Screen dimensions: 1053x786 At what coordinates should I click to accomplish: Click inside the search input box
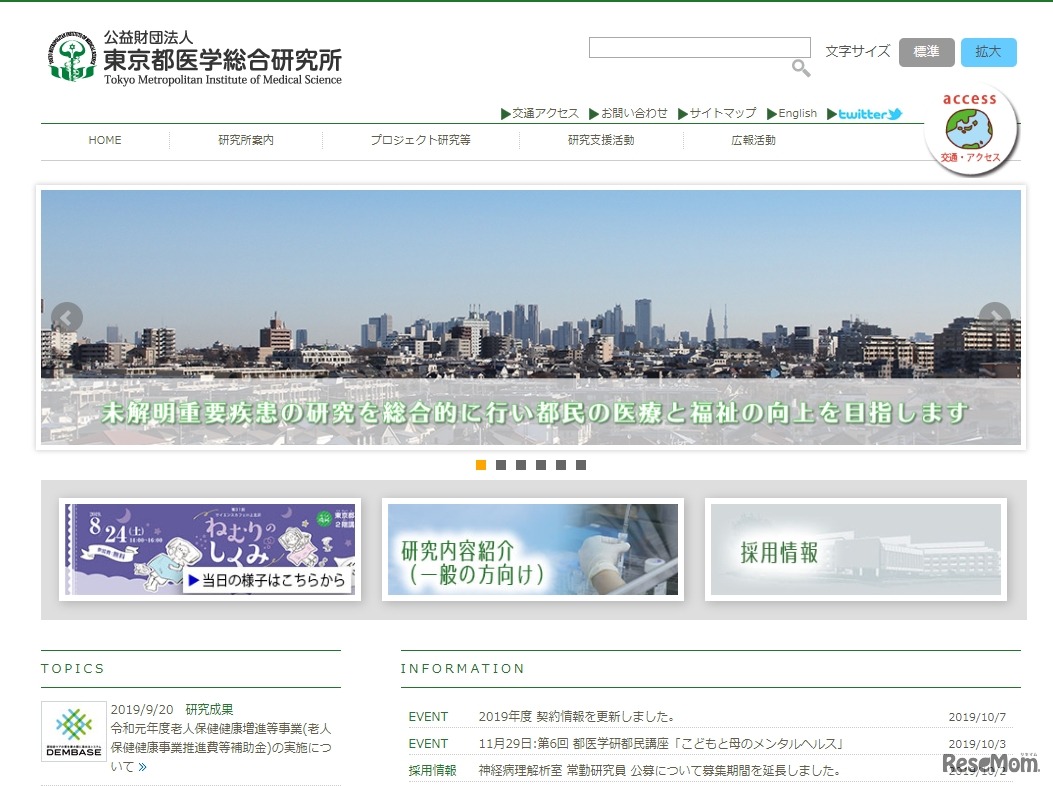[698, 46]
